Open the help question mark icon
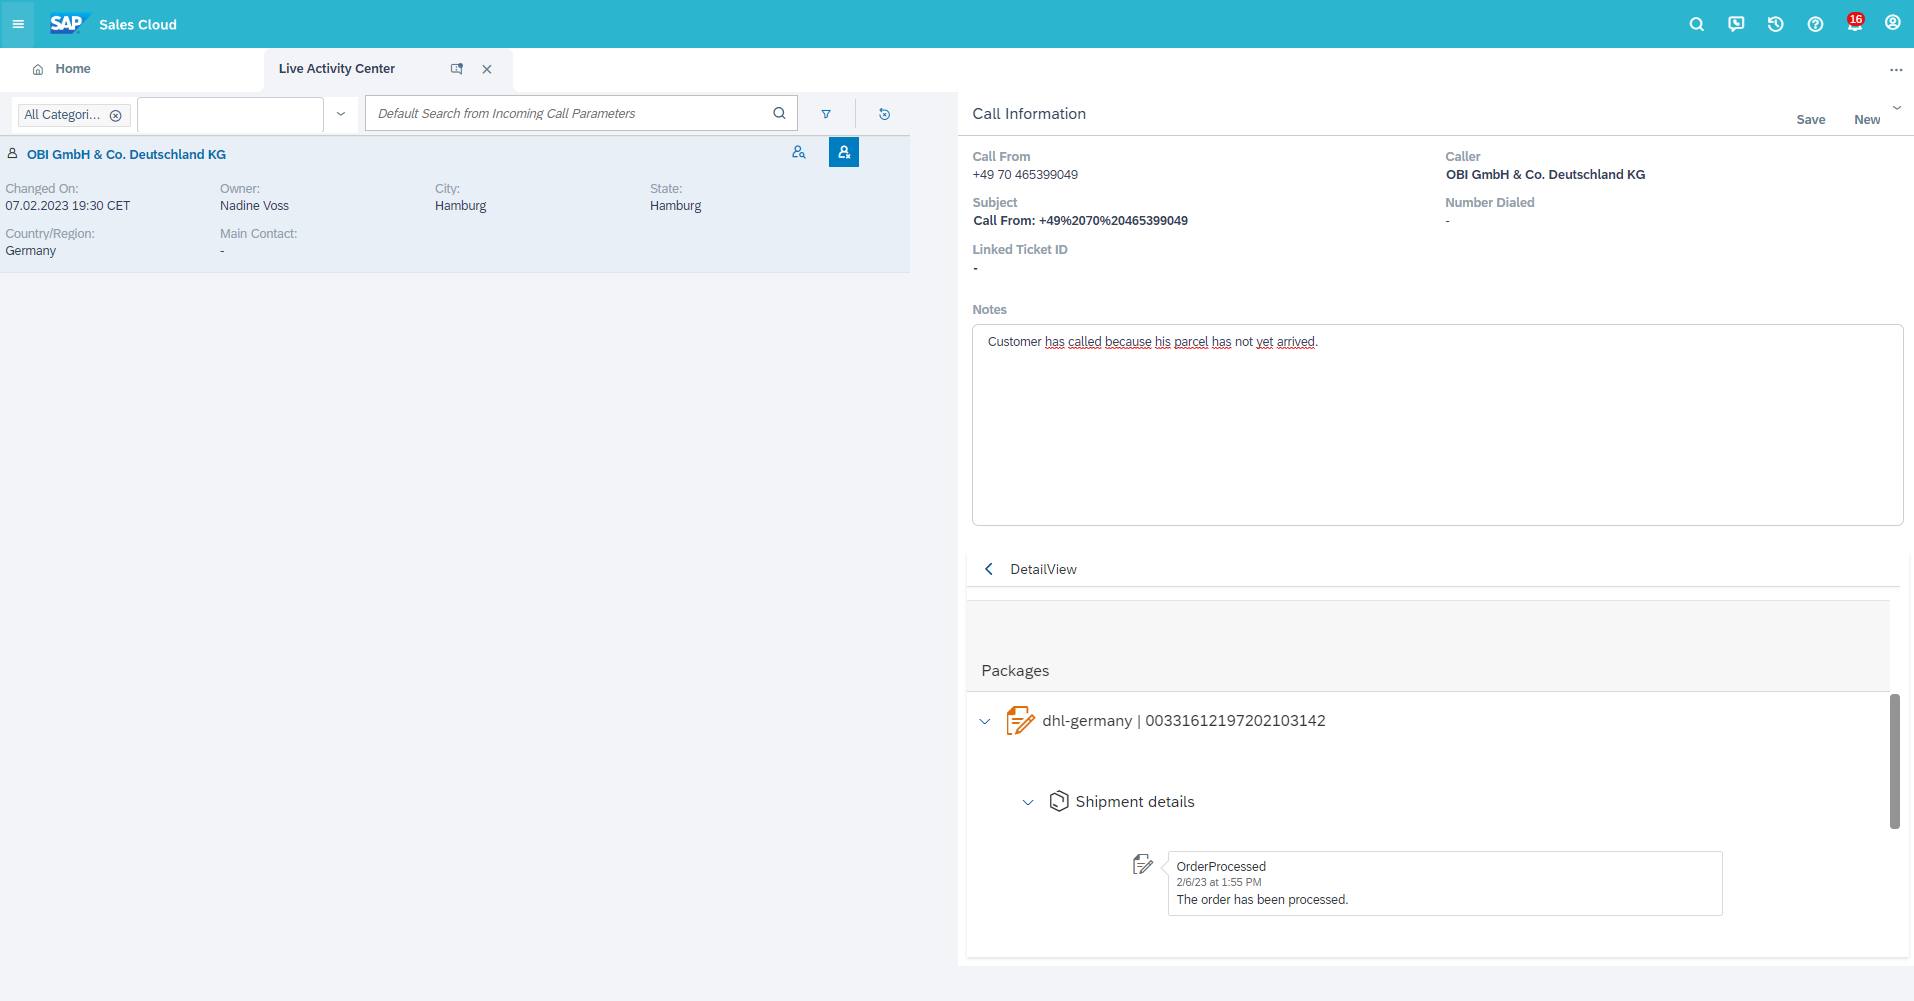Screen dimensions: 1914x1001 pyautogui.click(x=1815, y=24)
